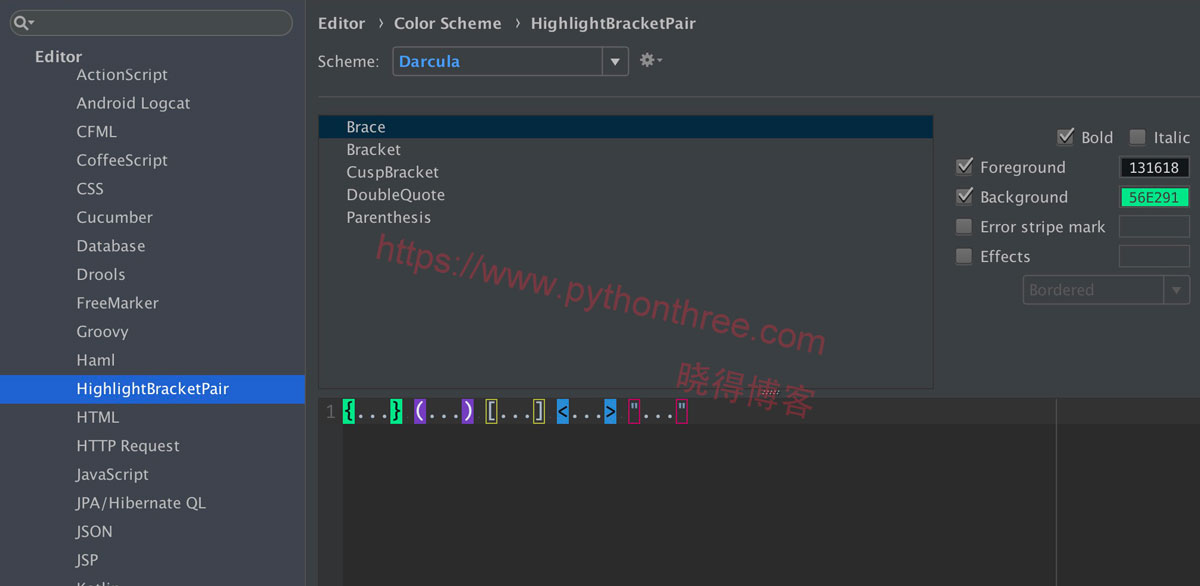
Task: Open the scheme actions gear menu
Action: [x=648, y=61]
